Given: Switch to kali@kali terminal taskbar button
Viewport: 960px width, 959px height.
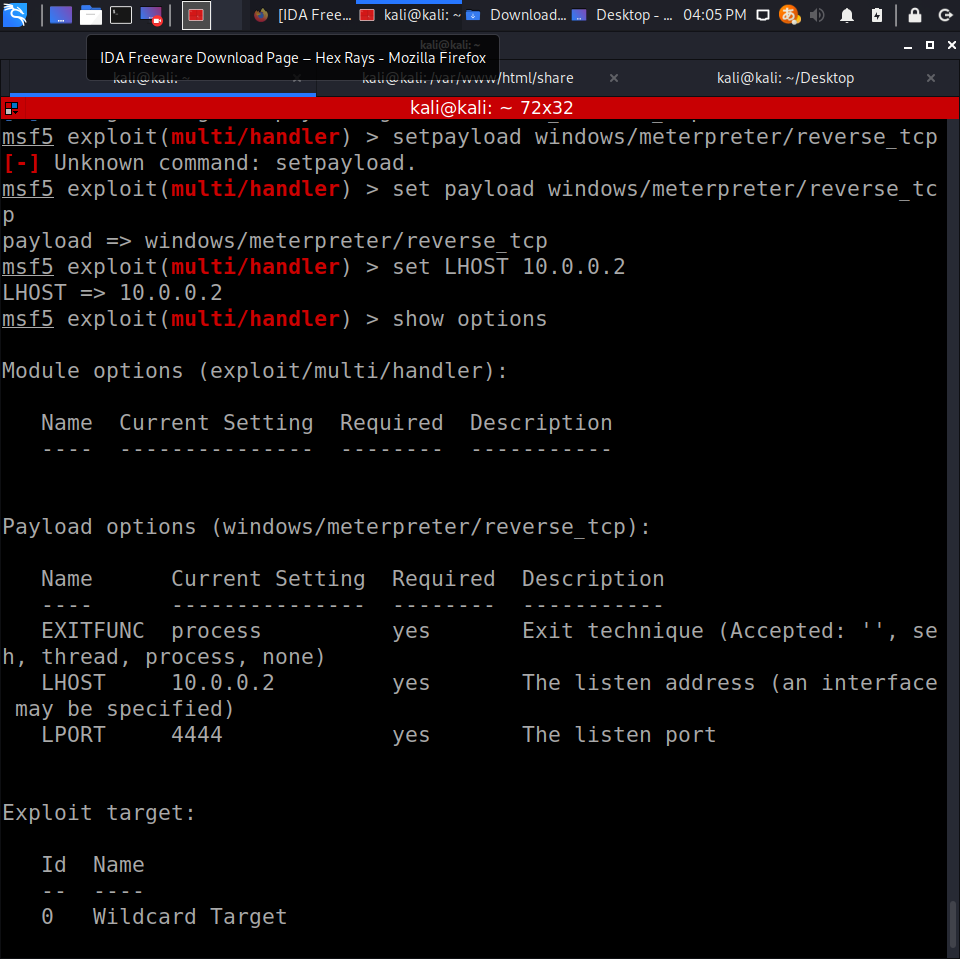Looking at the screenshot, I should (x=410, y=15).
